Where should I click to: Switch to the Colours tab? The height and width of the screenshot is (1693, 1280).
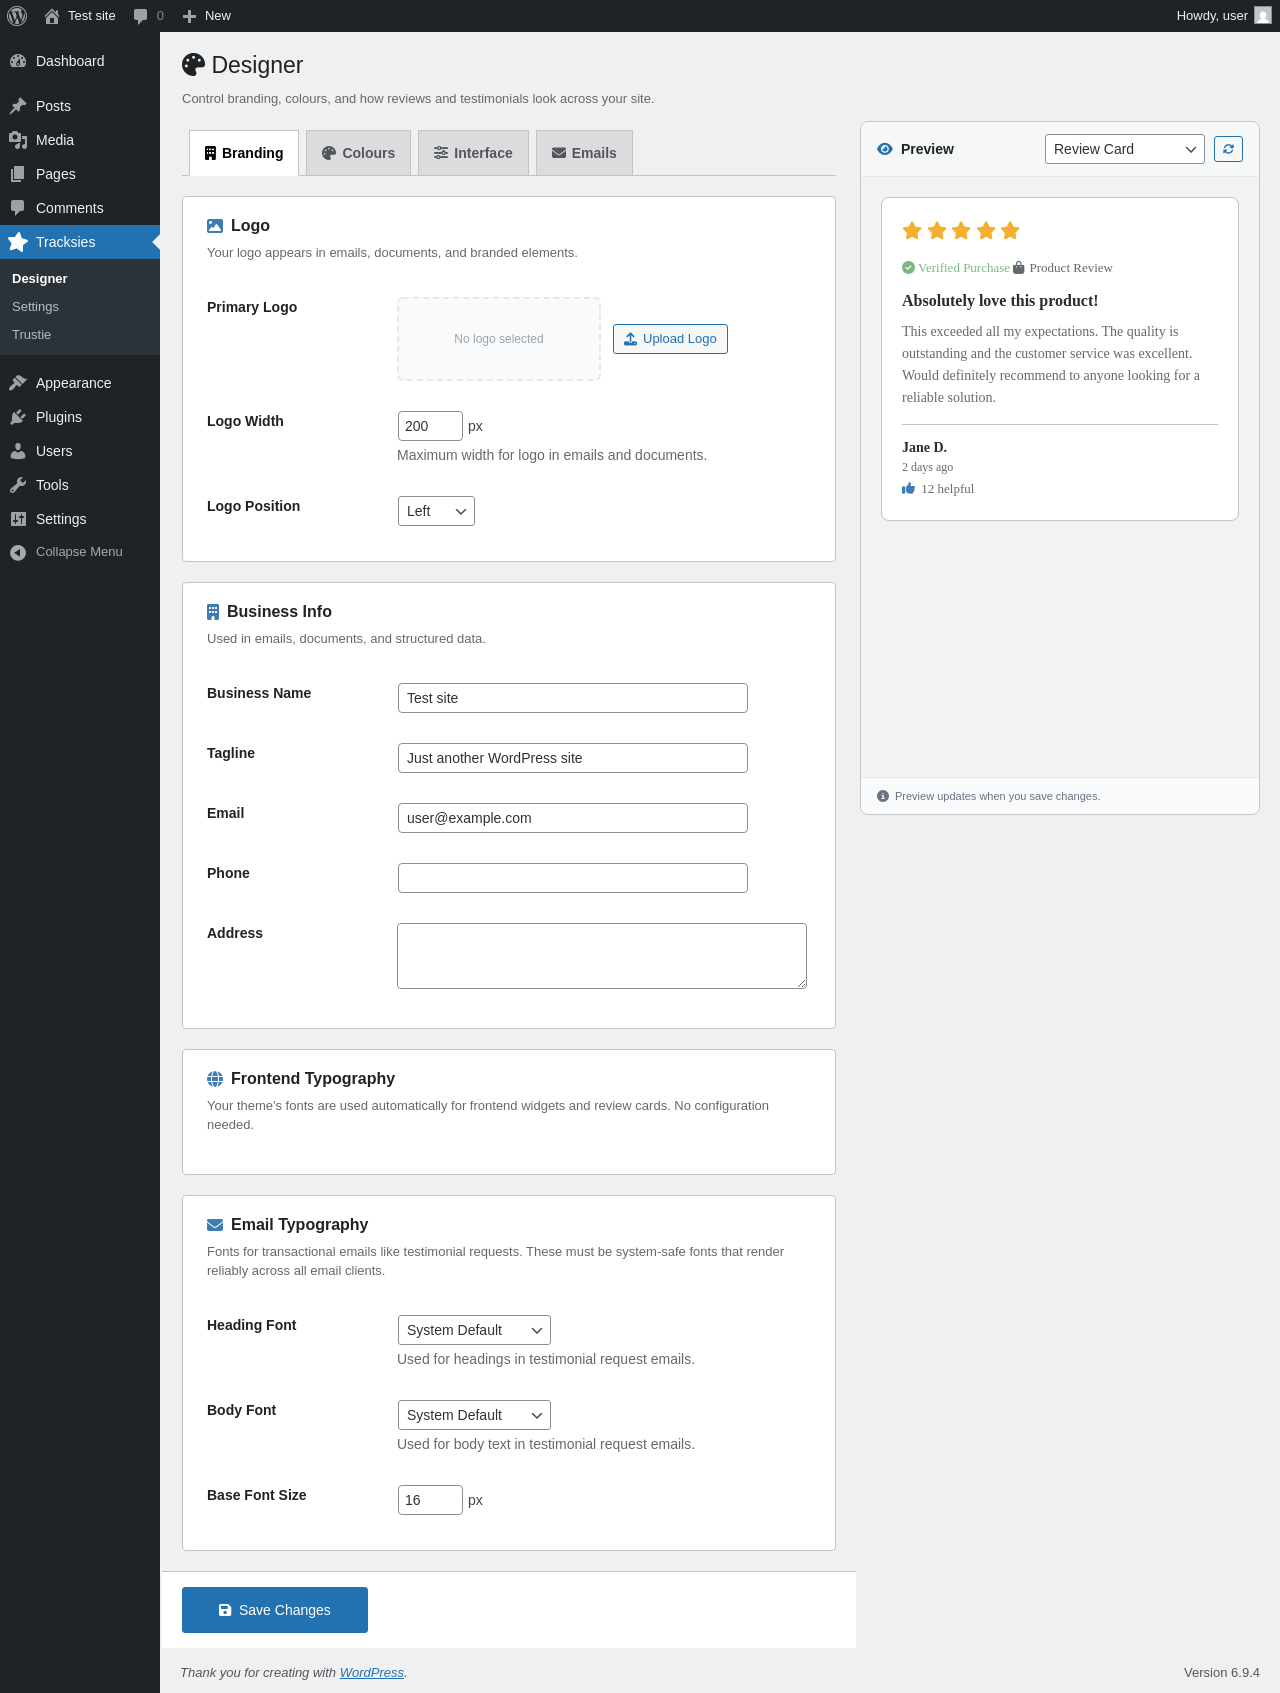(x=358, y=153)
